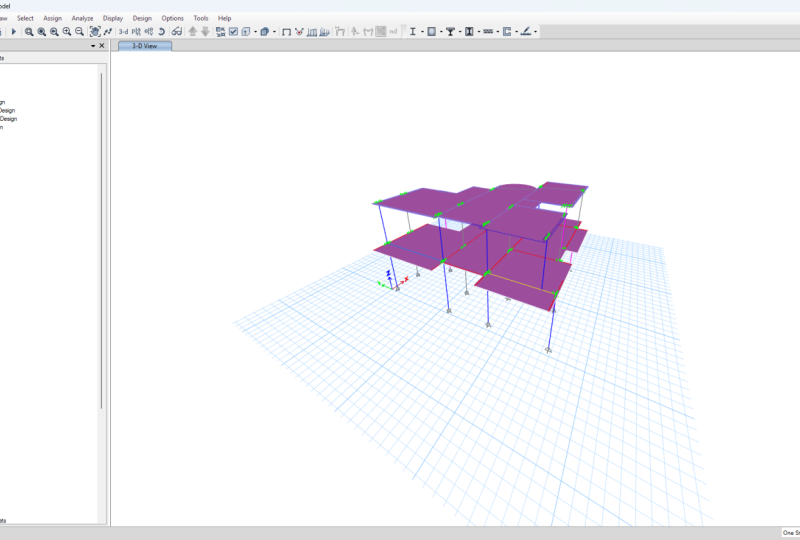800x540 pixels.
Task: Click the stacked 3D boxes icon
Action: coord(264,32)
